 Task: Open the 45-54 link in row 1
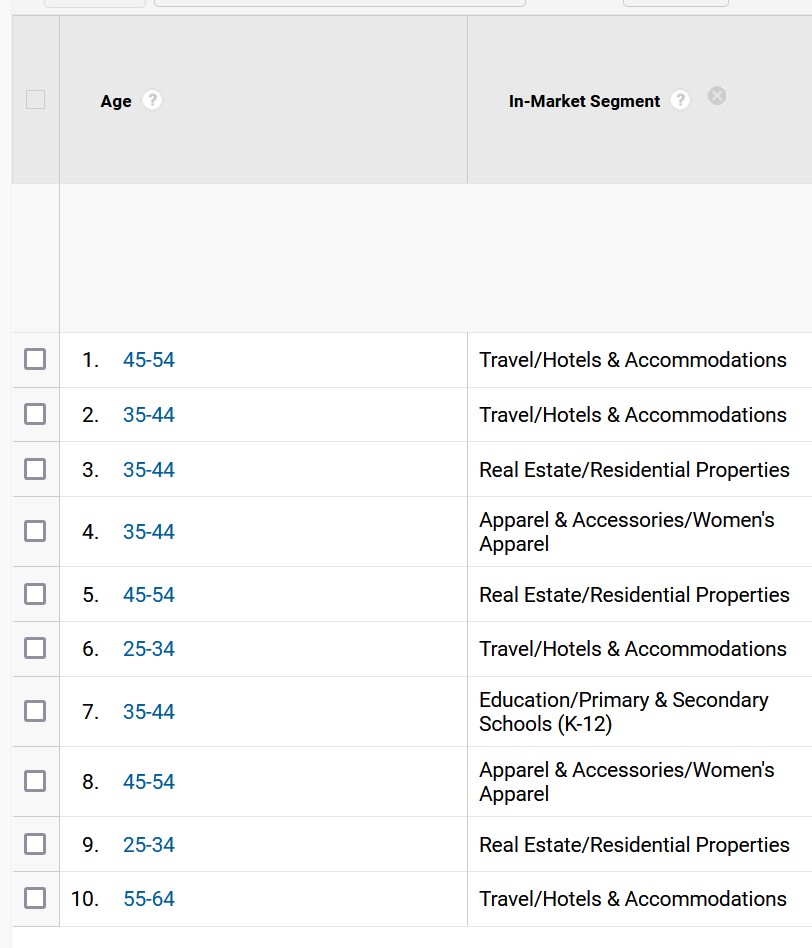(149, 360)
